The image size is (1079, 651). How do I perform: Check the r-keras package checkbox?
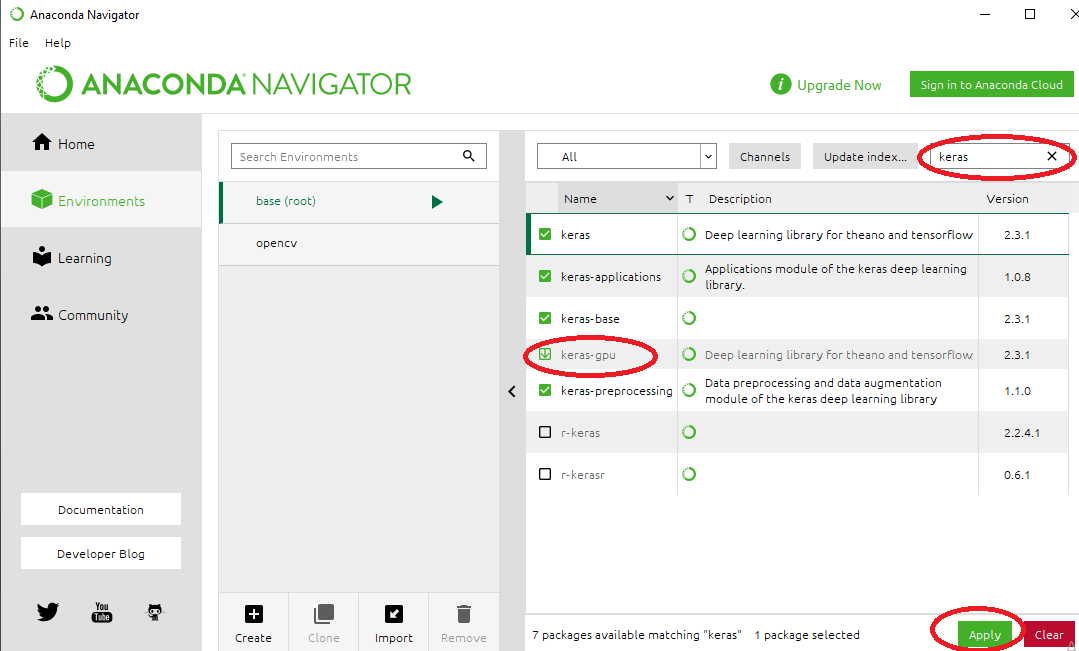(x=545, y=431)
